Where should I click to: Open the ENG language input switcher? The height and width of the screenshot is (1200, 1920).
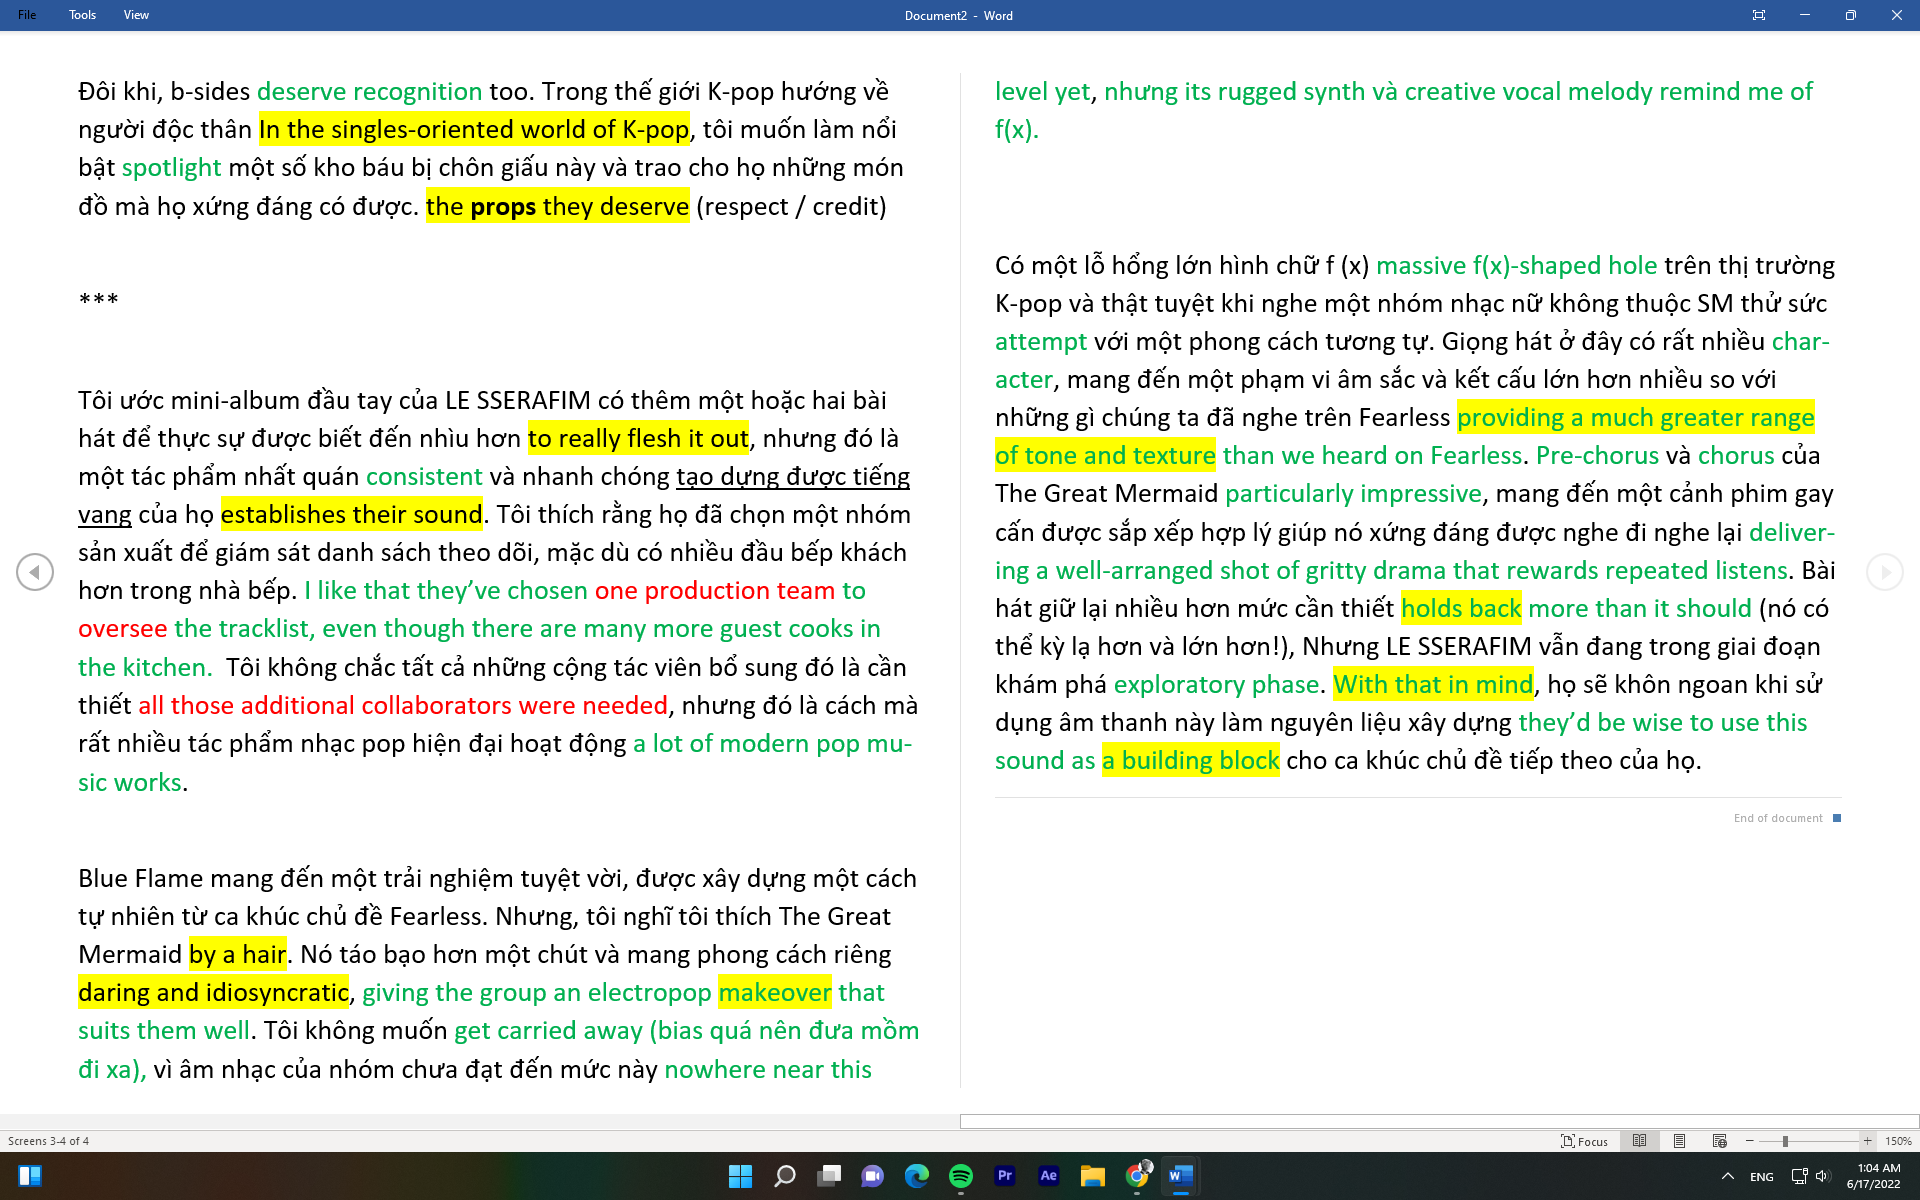pyautogui.click(x=1762, y=1176)
